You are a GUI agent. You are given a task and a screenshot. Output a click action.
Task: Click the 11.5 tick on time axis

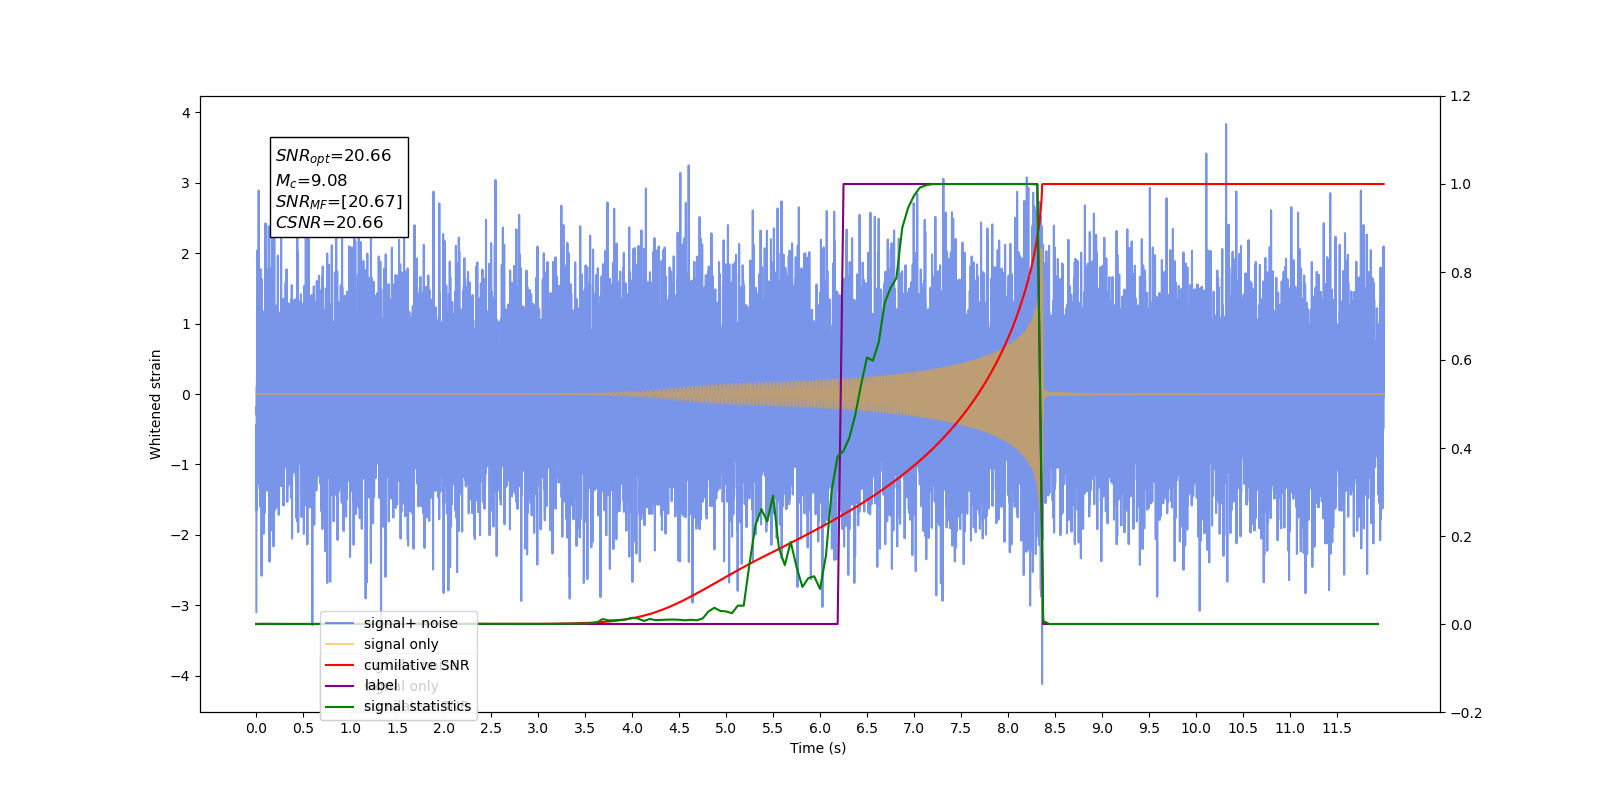tap(1337, 728)
